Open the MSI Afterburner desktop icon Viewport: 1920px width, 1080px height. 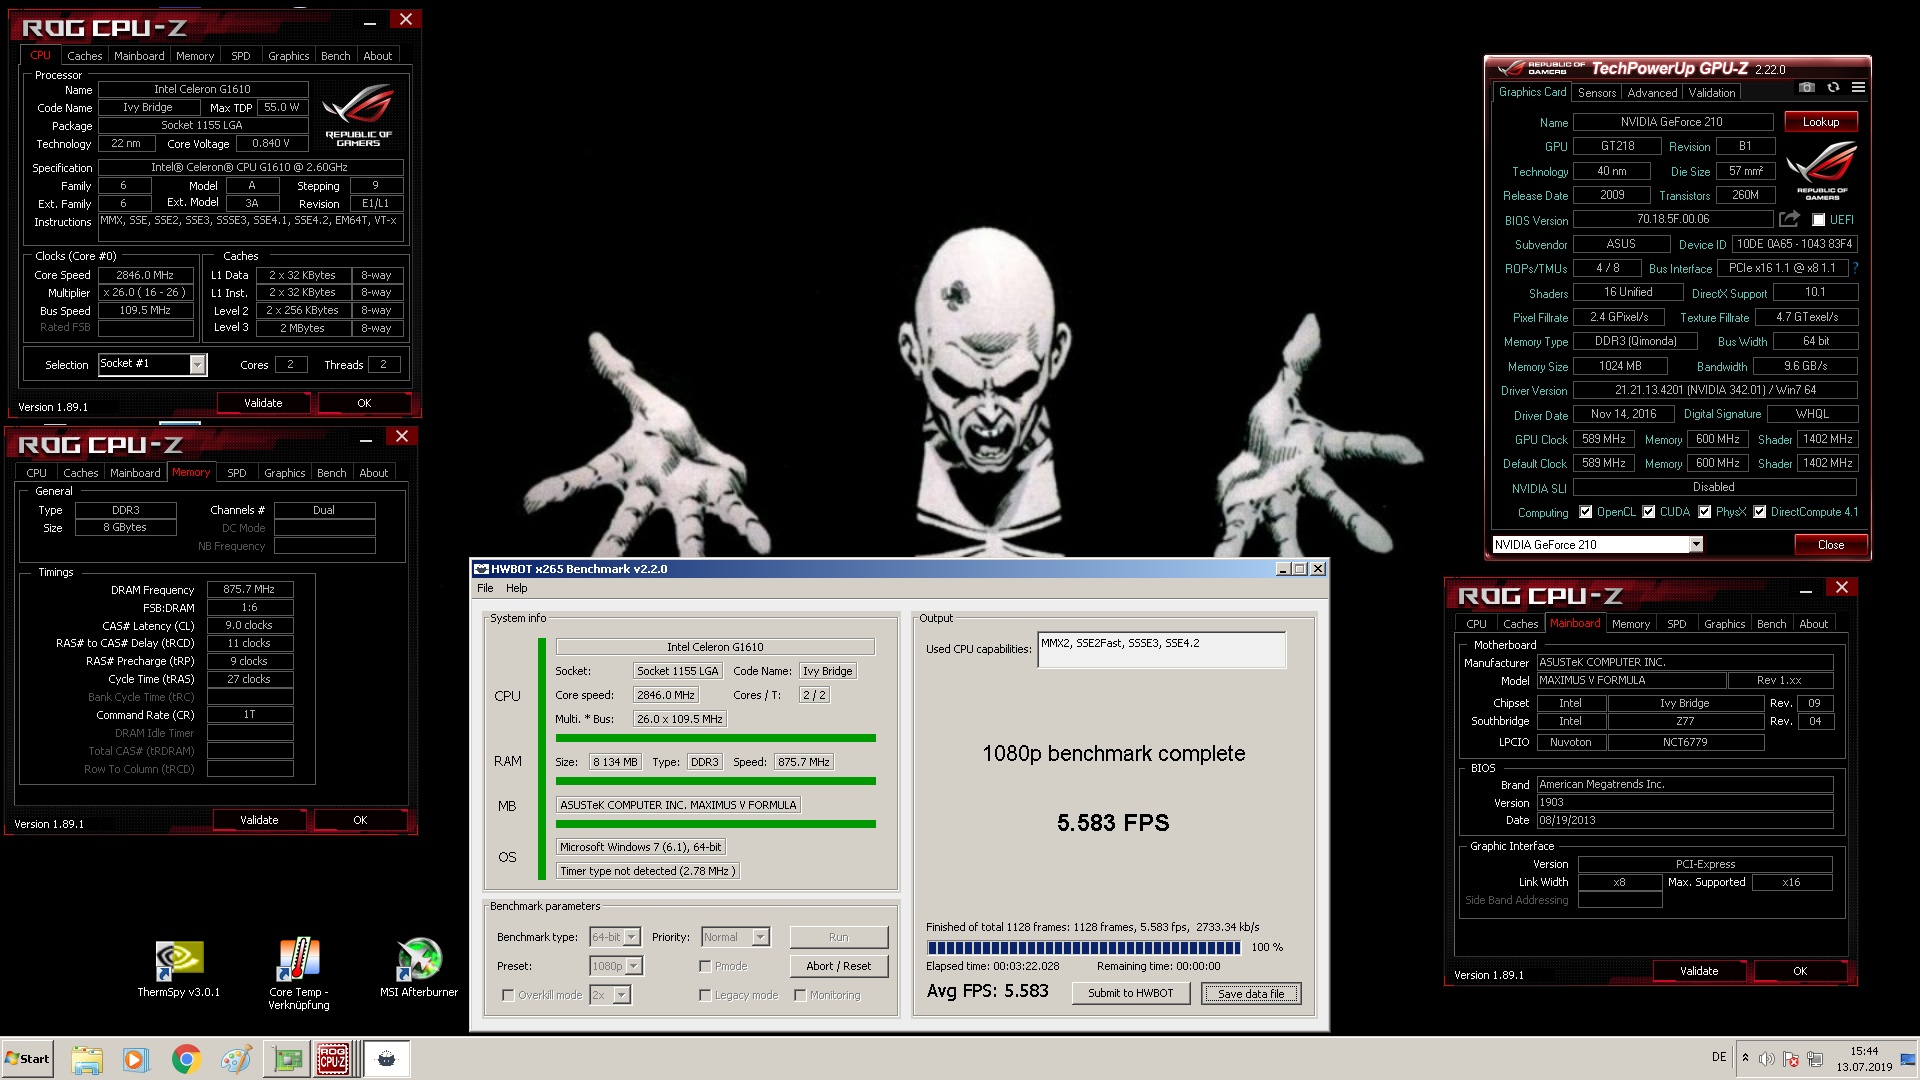pyautogui.click(x=419, y=968)
